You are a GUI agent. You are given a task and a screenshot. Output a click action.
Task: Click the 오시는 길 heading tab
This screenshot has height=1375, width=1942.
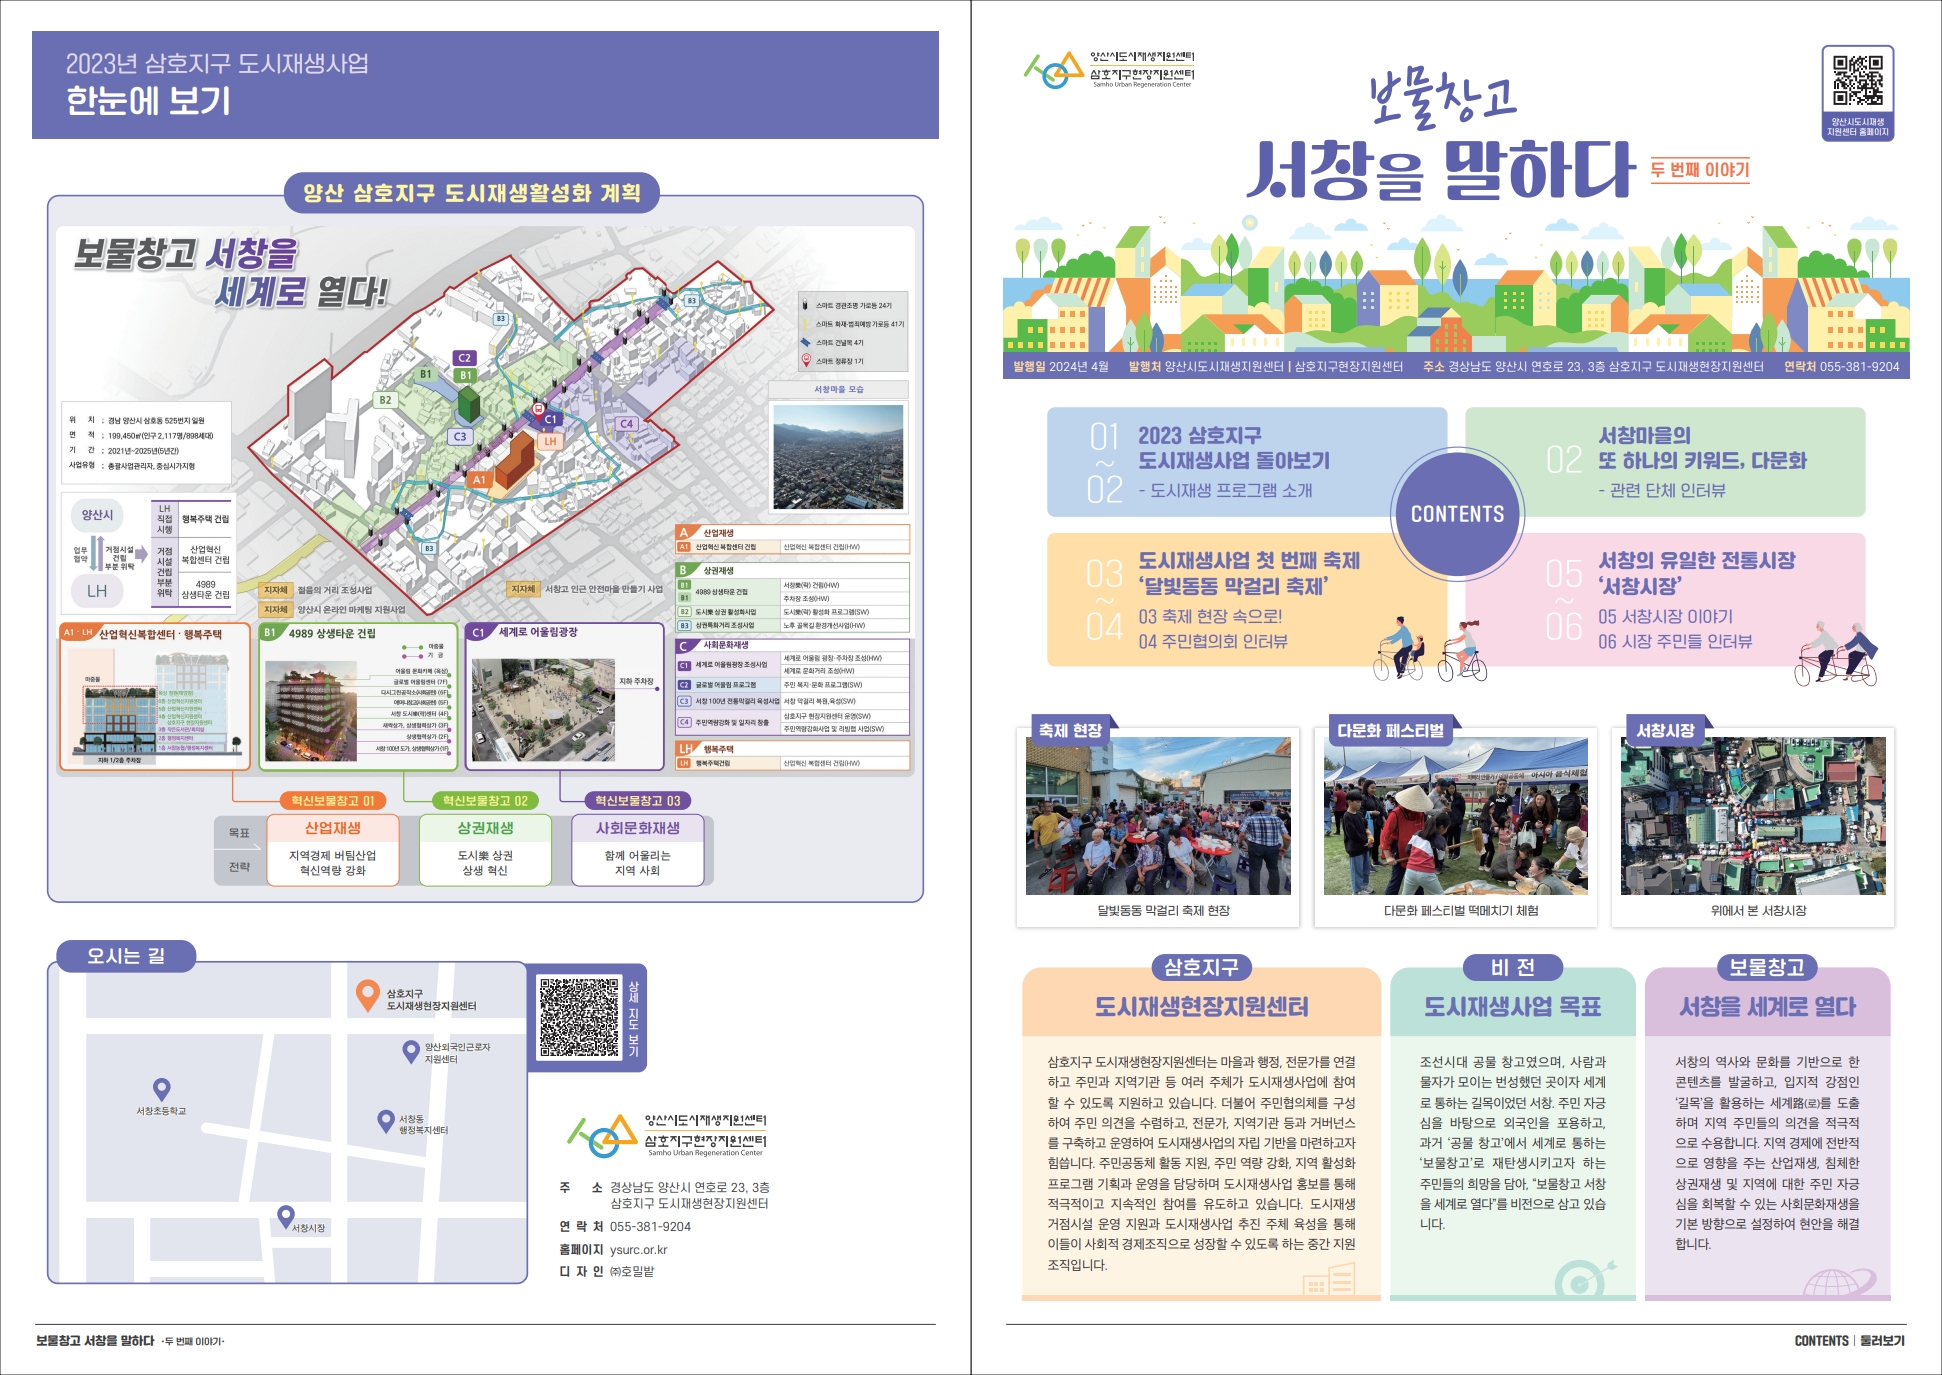(126, 956)
